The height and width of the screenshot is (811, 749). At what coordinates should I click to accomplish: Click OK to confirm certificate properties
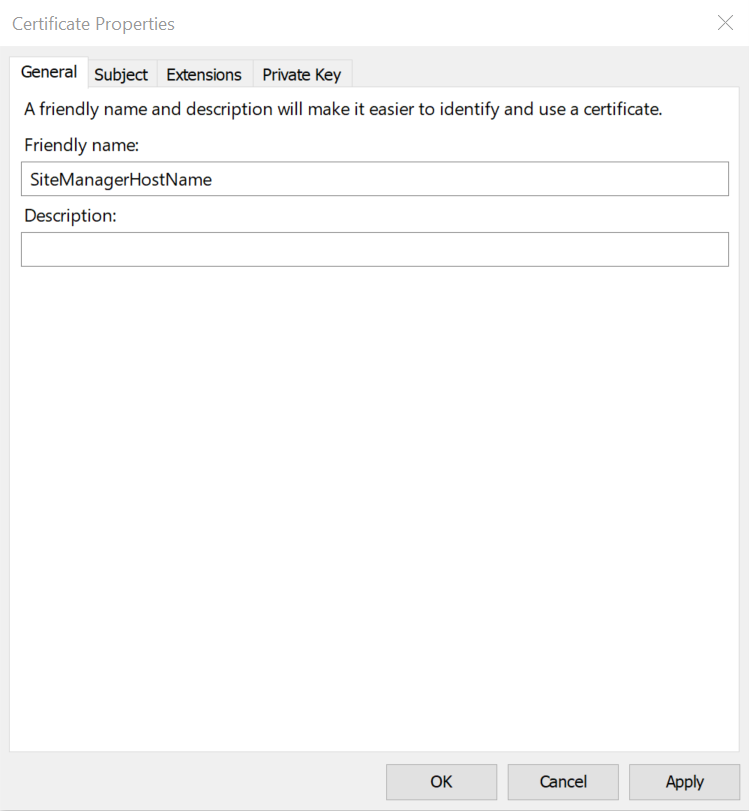[x=441, y=782]
